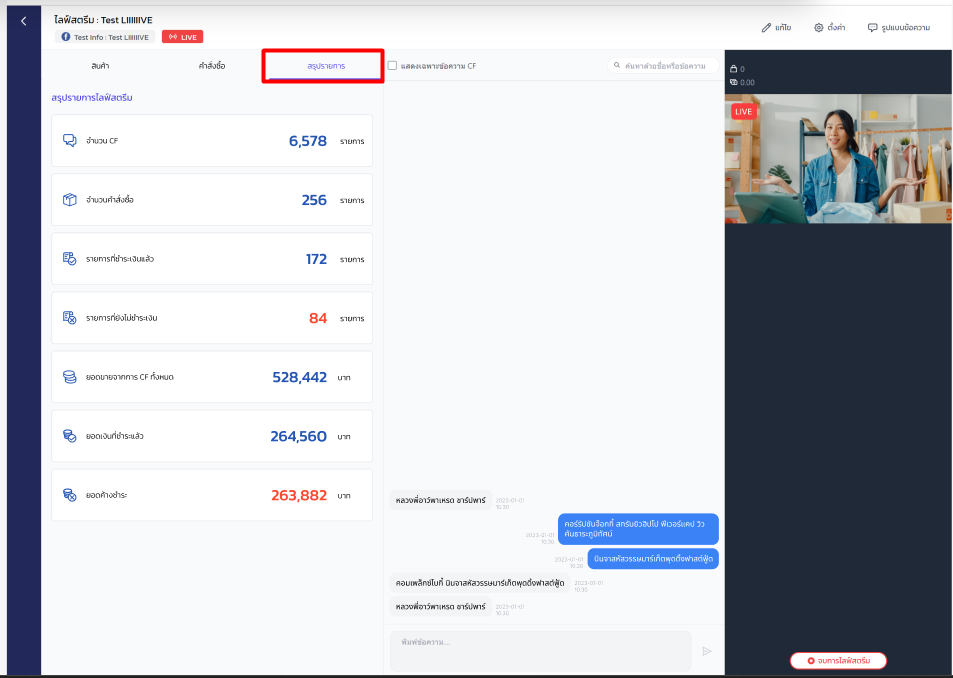Click the paid-list icon beside รายการที่ชำระเงินแล้ว
953x678 pixels.
(70, 259)
